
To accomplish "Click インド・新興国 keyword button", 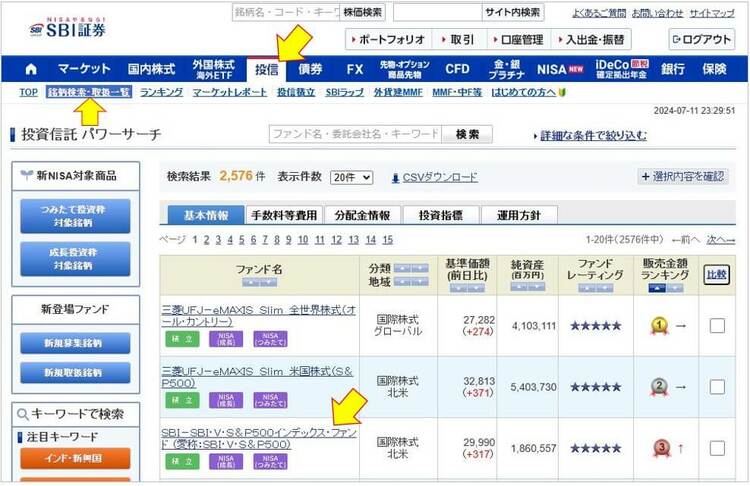I will (x=75, y=458).
